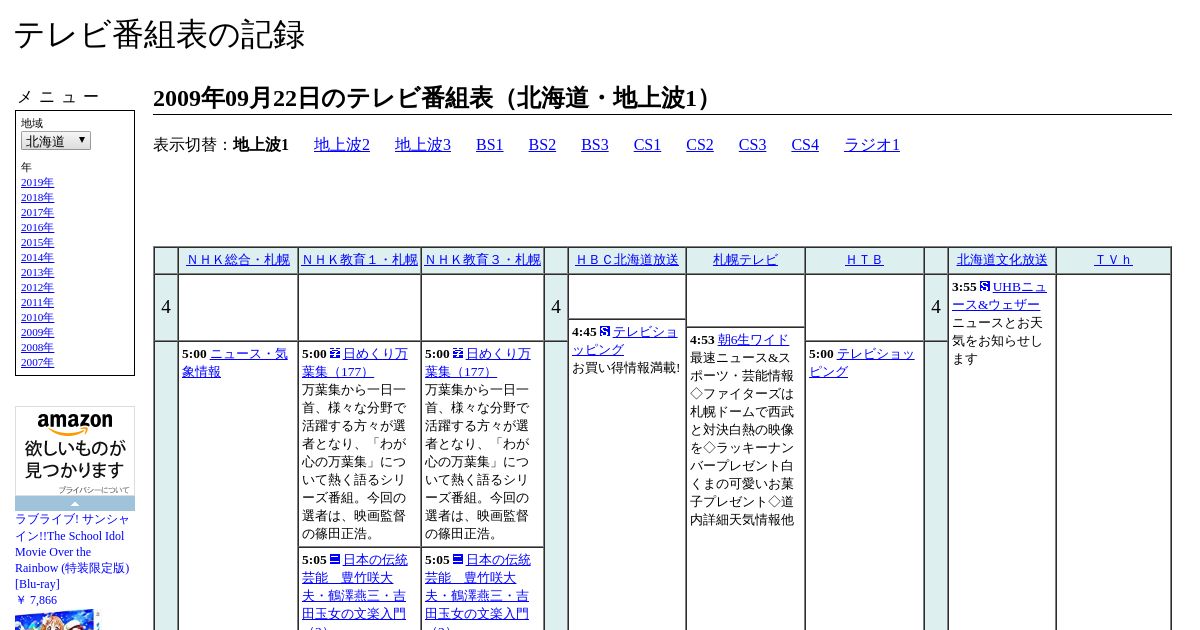Select year 2014年 in the menu
The image size is (1200, 630).
[37, 258]
